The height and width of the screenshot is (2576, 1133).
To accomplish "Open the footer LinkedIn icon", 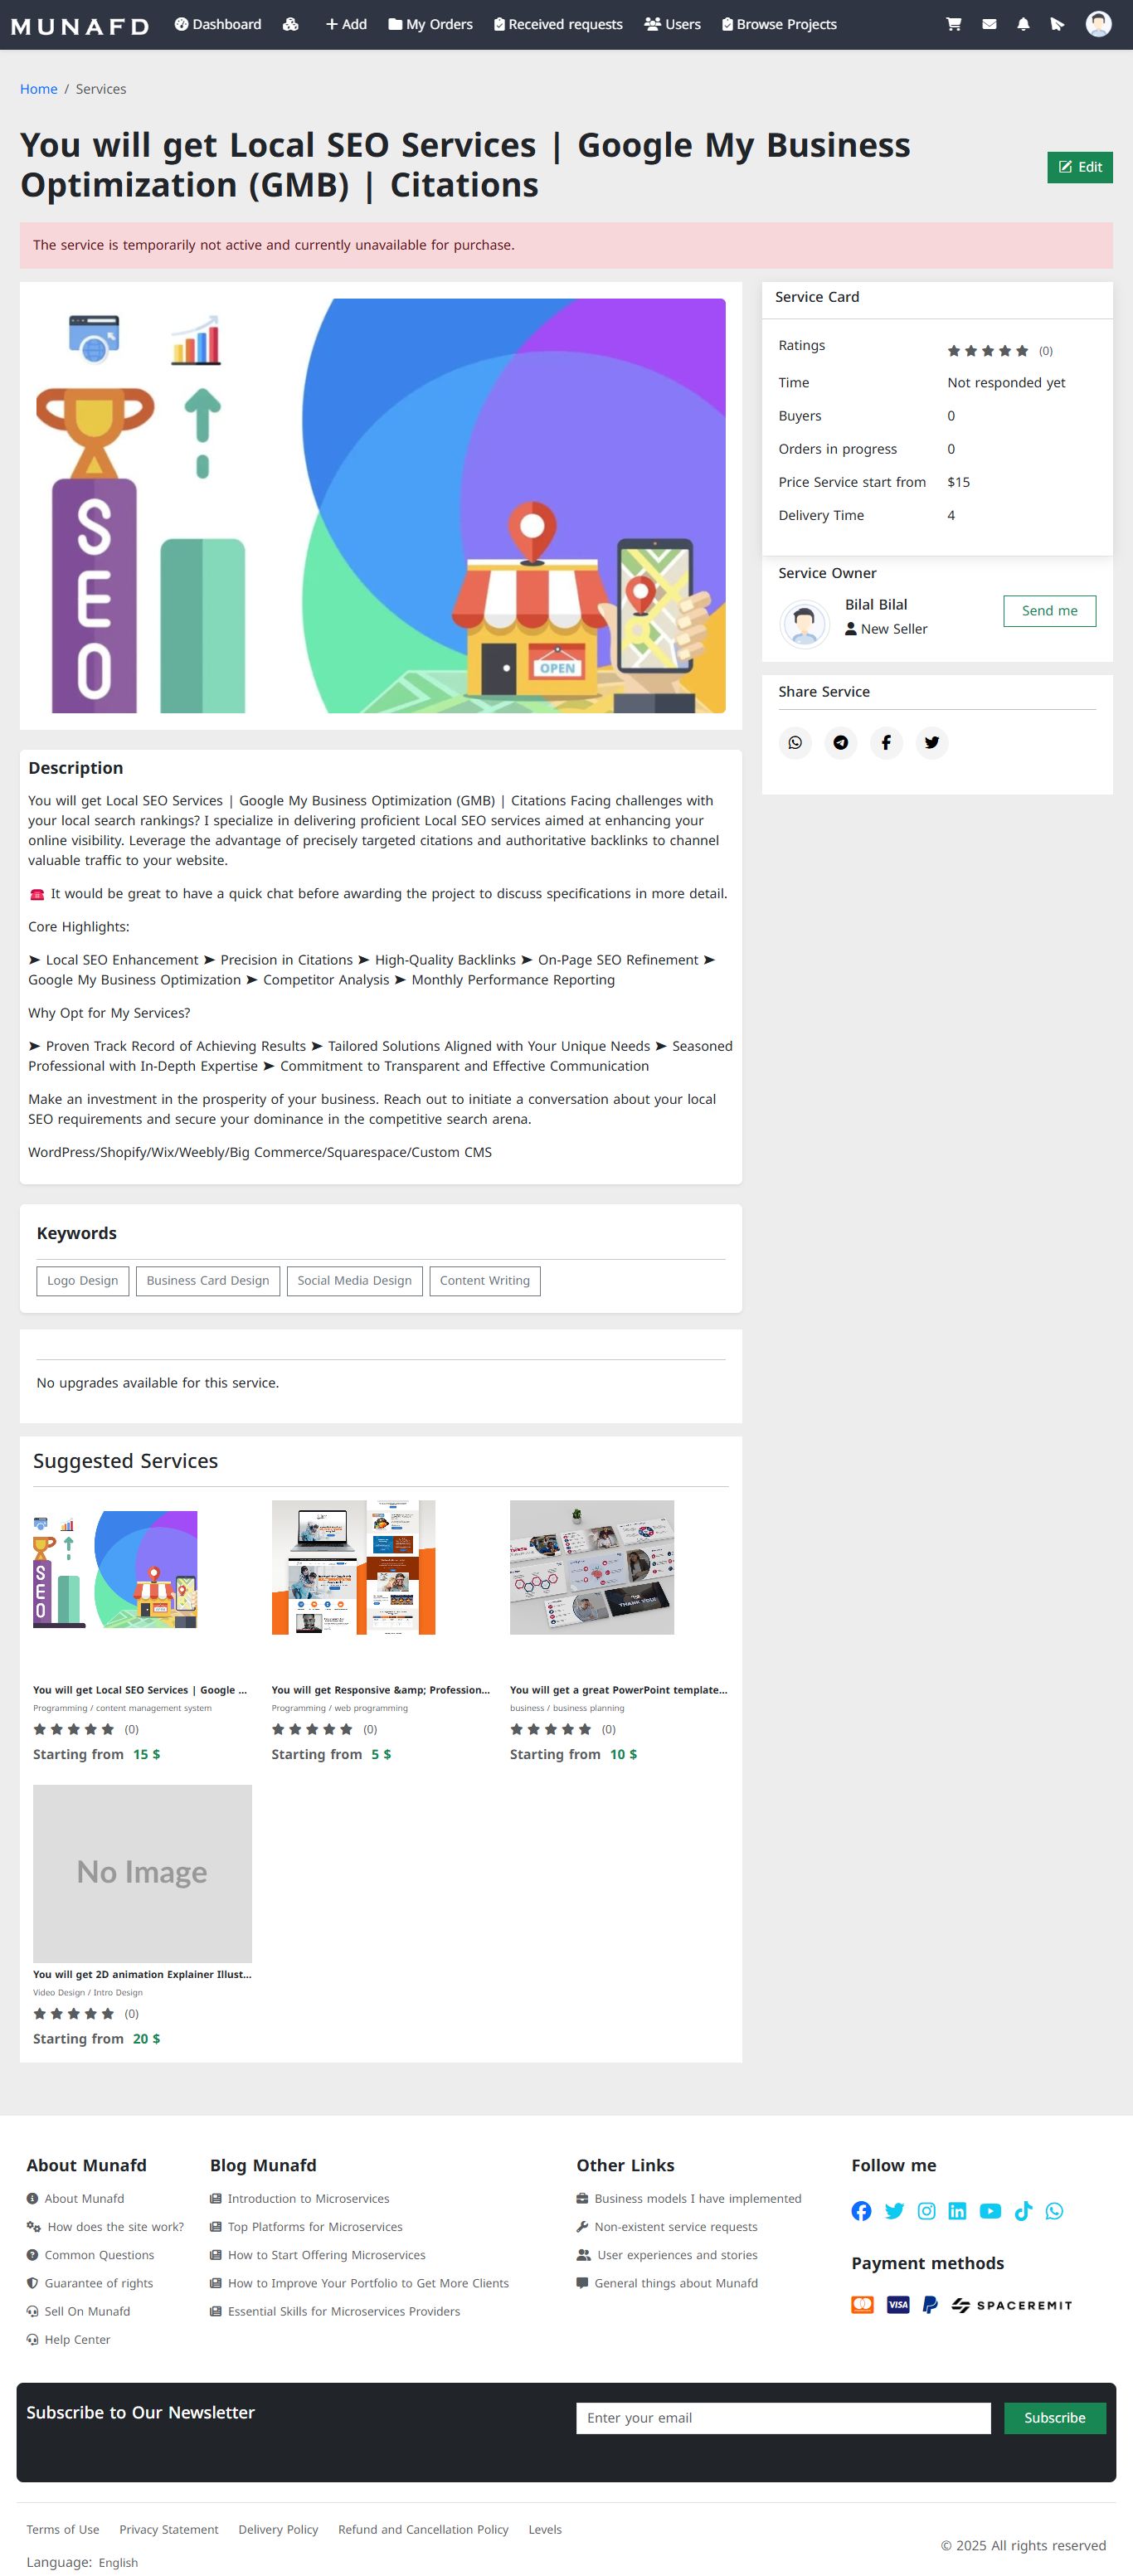I will (x=957, y=2211).
